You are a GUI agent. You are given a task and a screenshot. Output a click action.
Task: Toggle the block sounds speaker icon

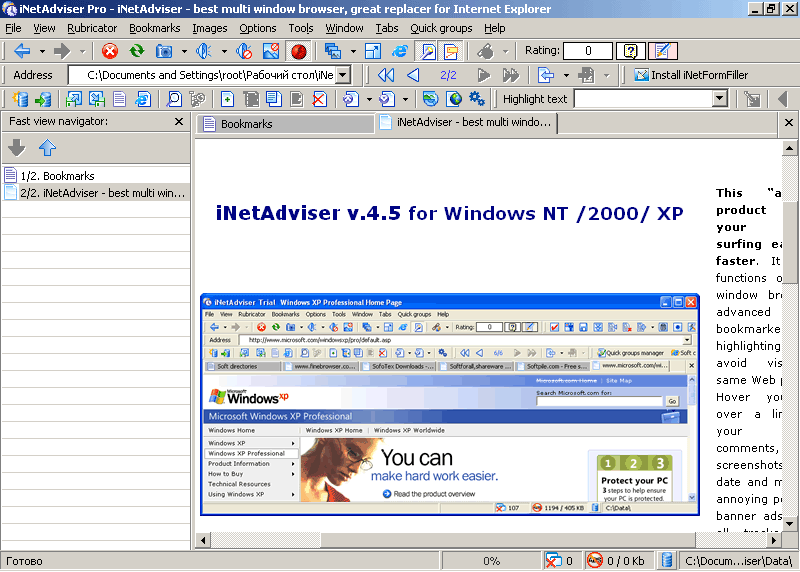click(244, 51)
